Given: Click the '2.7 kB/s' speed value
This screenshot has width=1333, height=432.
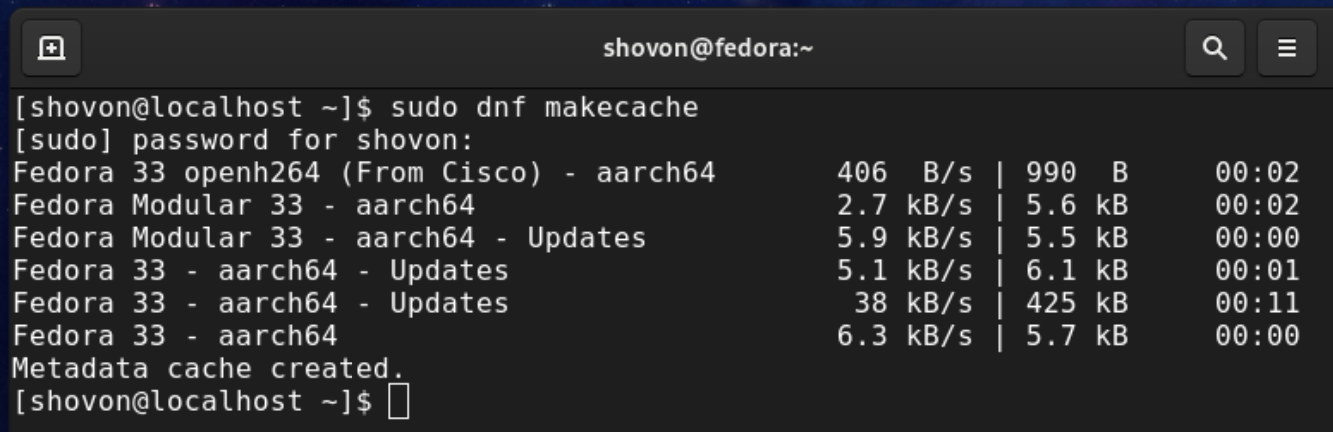Looking at the screenshot, I should click(905, 206).
